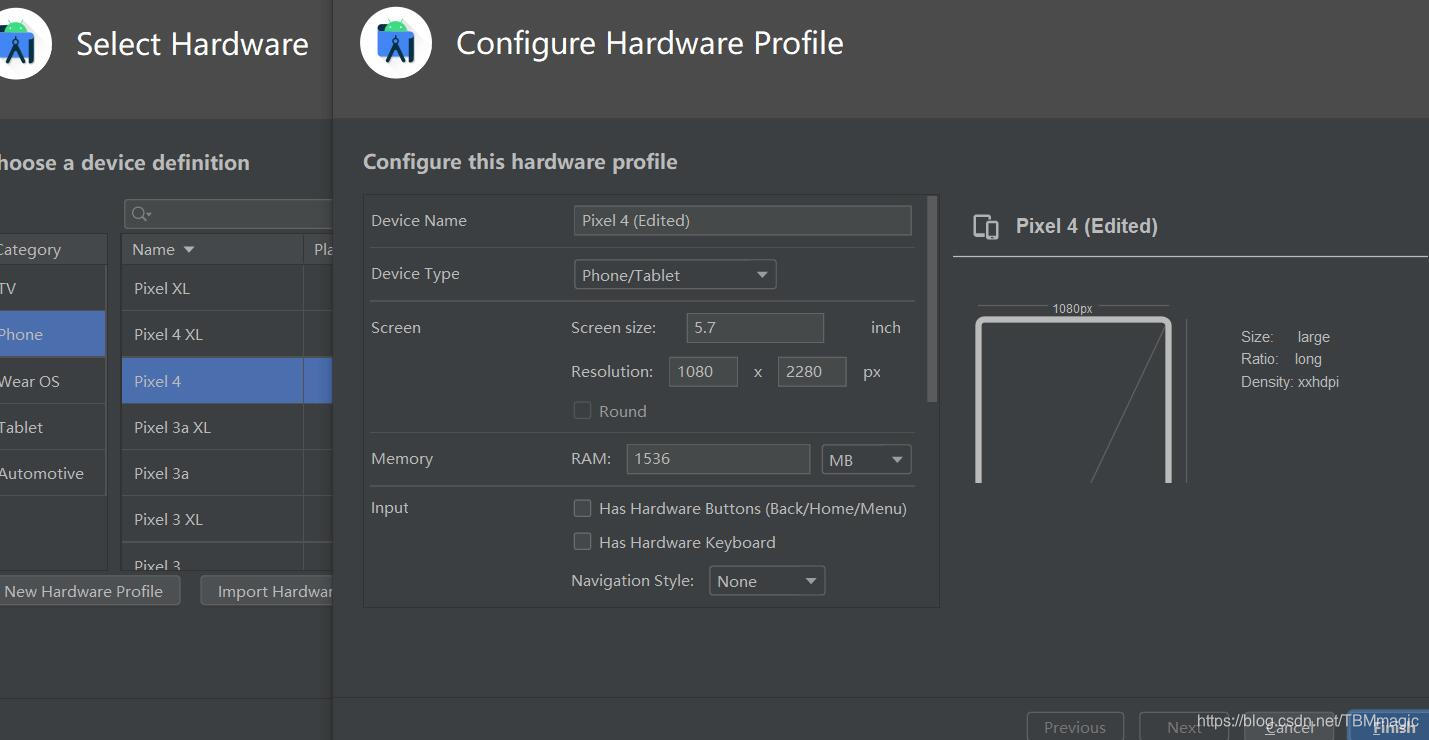Click the device icon next to Pixel 4 (Edited) preview title
1429x740 pixels.
[x=986, y=227]
